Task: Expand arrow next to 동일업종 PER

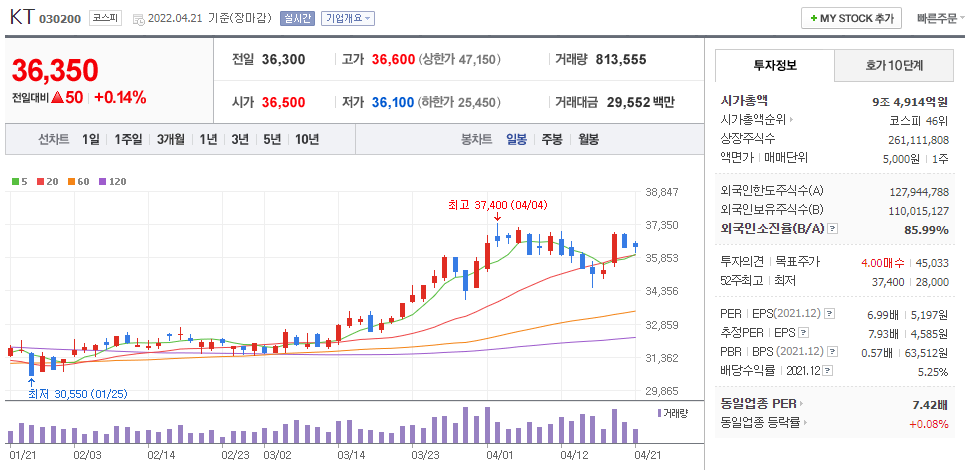Action: 801,404
